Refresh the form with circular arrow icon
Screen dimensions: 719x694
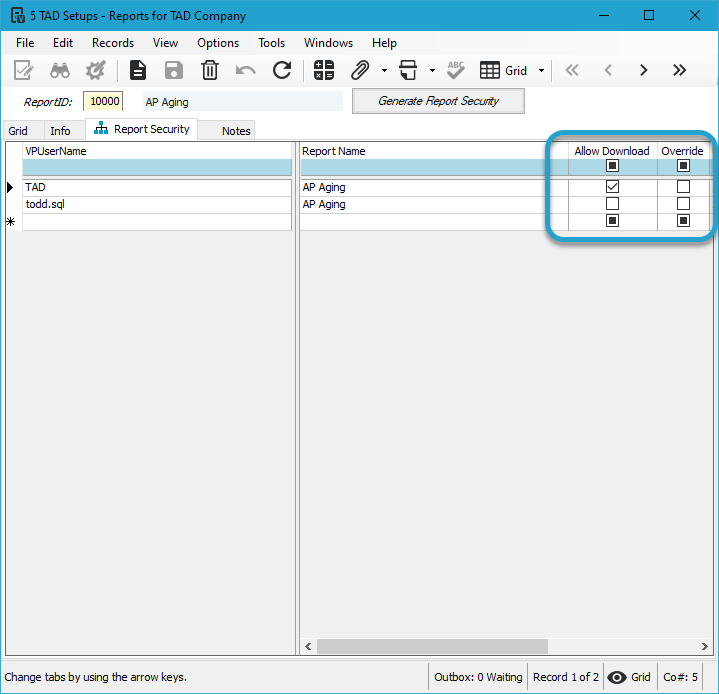tap(282, 71)
